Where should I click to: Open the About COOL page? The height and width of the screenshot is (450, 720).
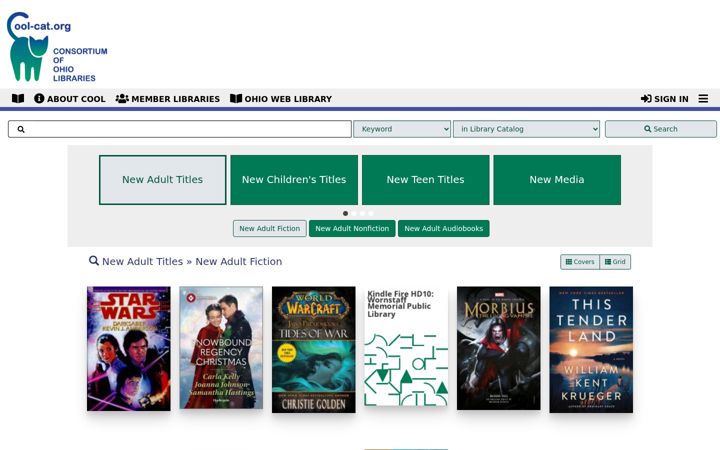pyautogui.click(x=70, y=99)
